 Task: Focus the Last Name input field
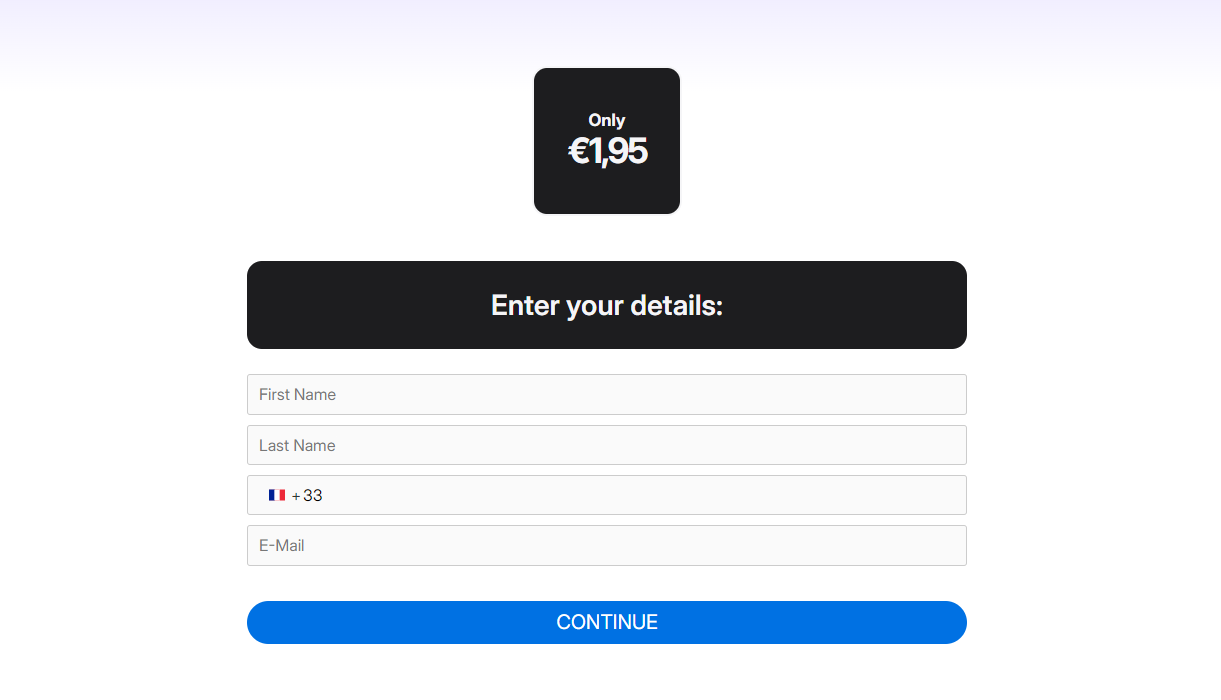[606, 445]
